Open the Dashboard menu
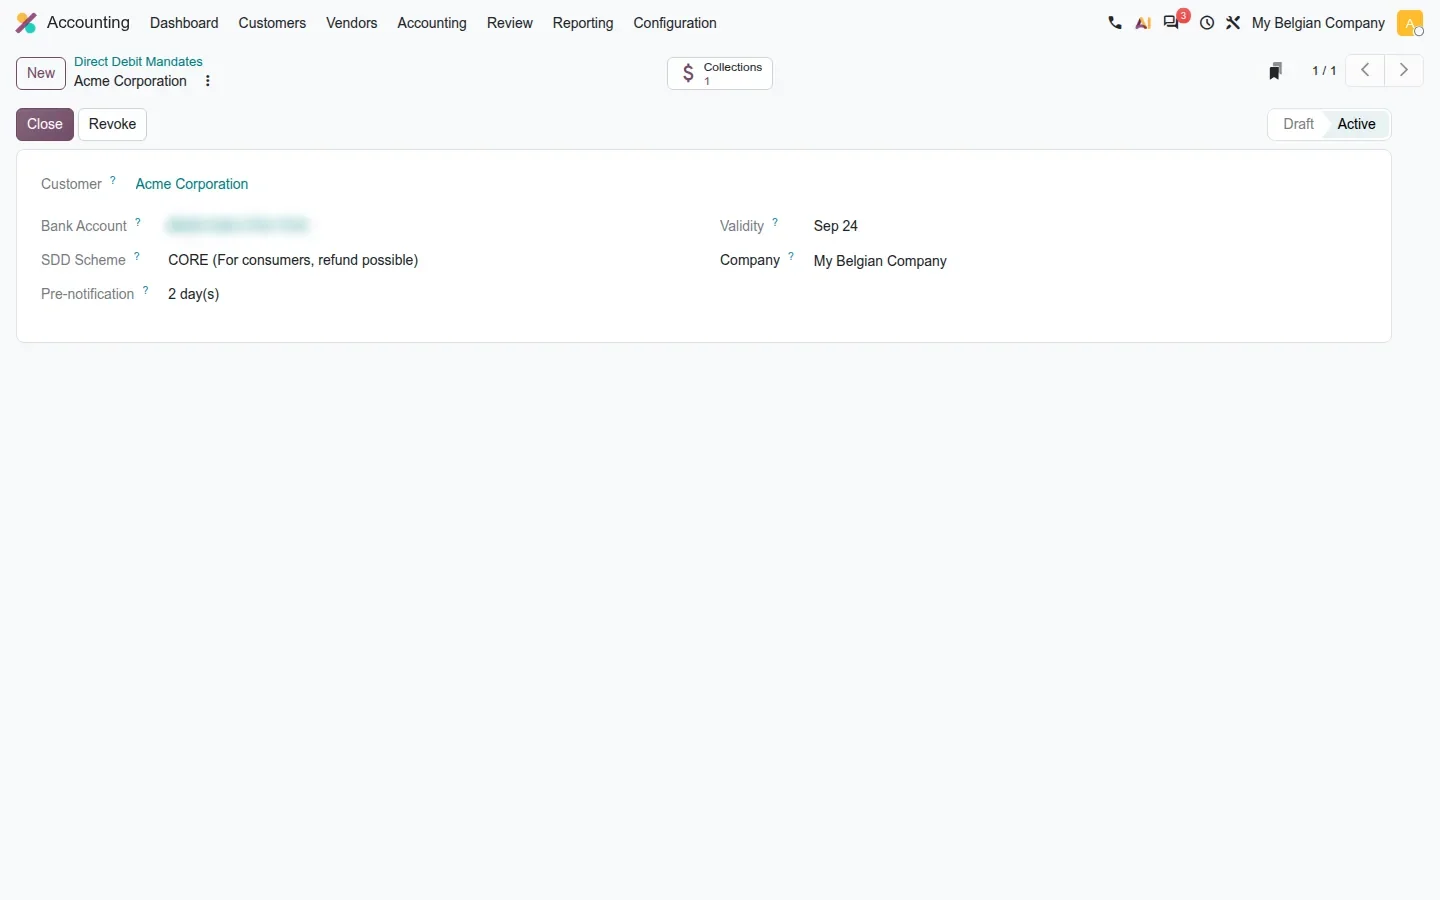The image size is (1440, 900). [x=184, y=23]
